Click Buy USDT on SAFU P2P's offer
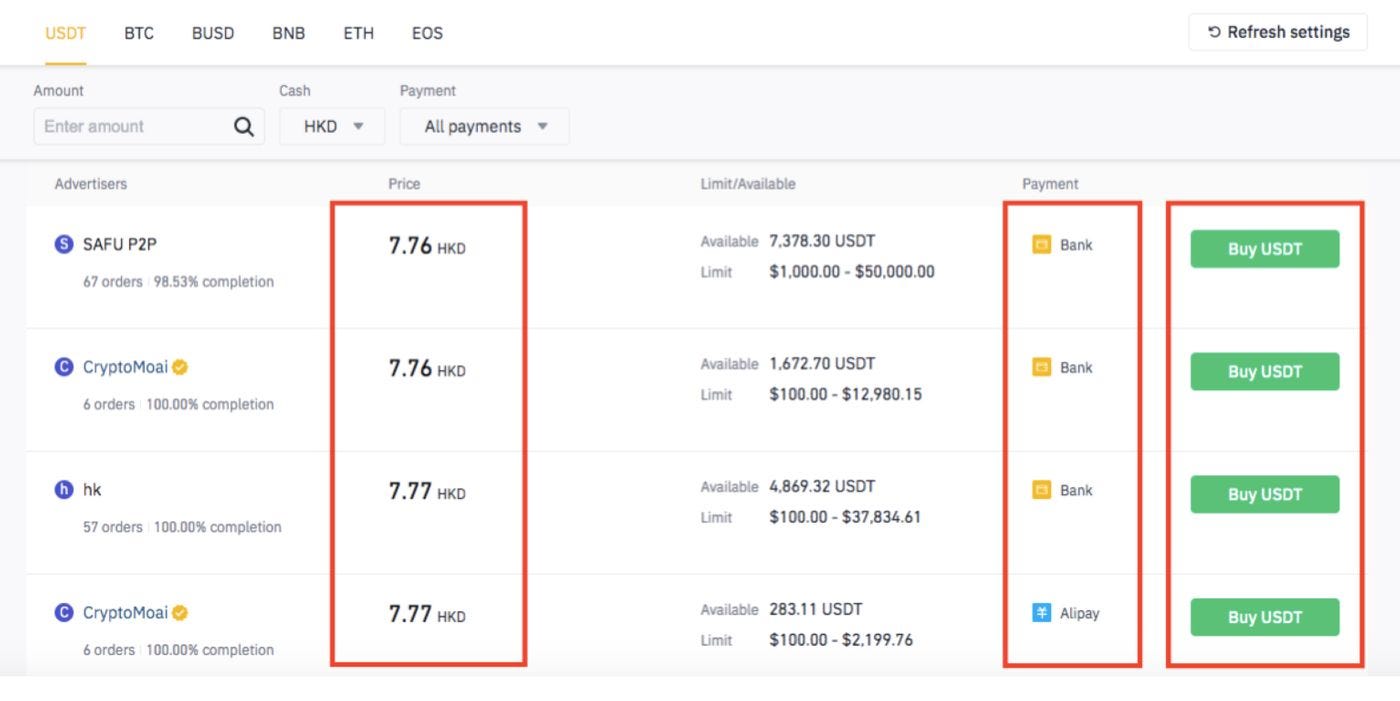Viewport: 1400px width, 701px height. [x=1264, y=249]
